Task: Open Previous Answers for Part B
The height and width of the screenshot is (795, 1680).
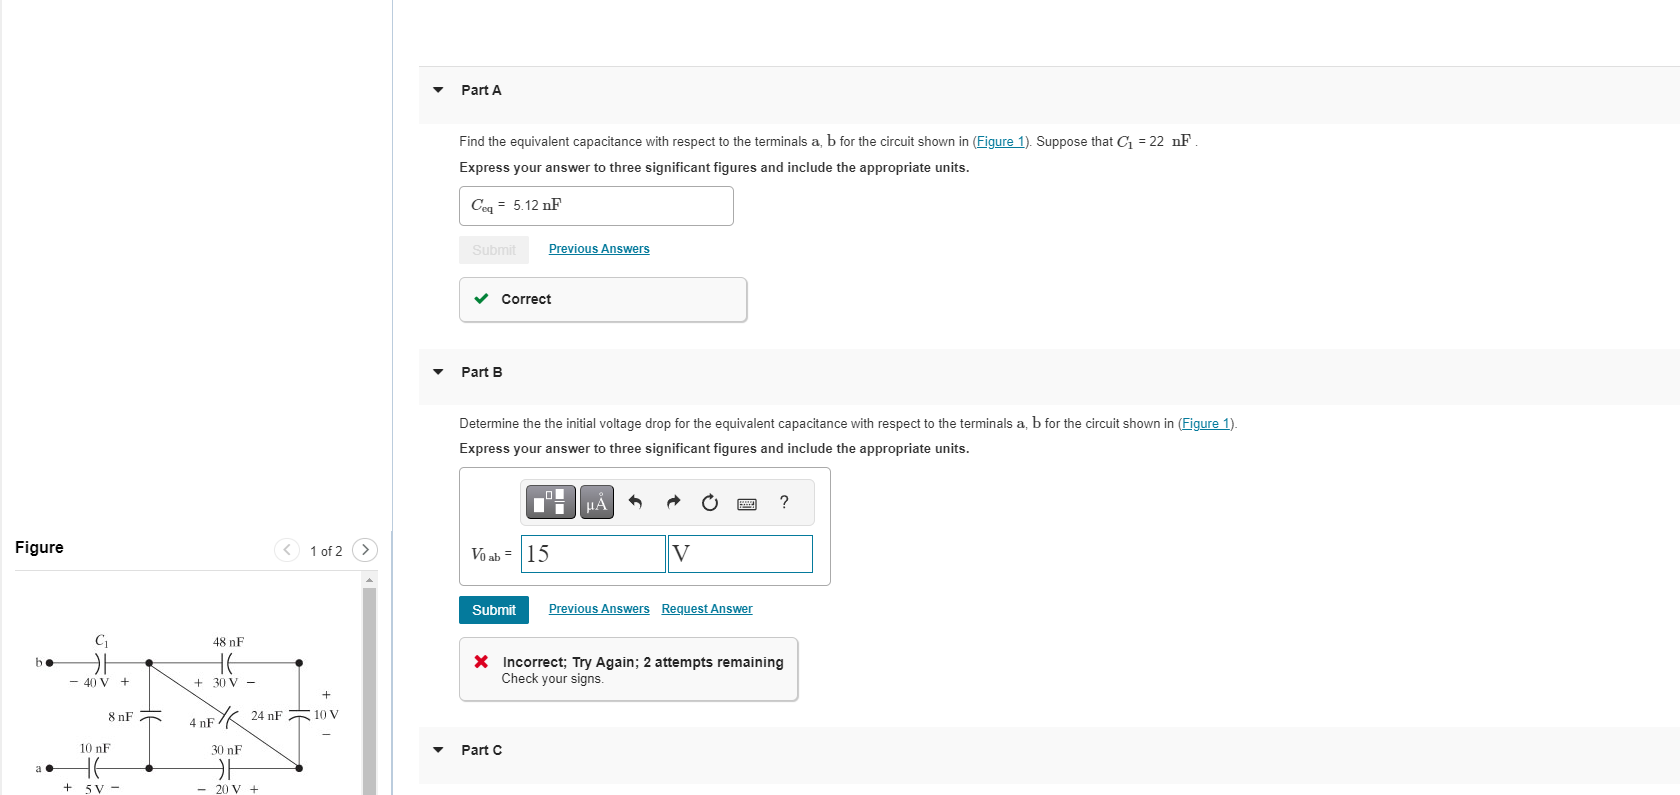Action: click(599, 609)
